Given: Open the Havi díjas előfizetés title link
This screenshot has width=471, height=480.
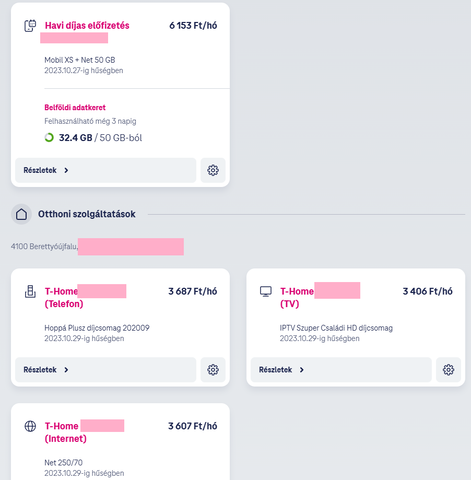Looking at the screenshot, I should coord(87,26).
